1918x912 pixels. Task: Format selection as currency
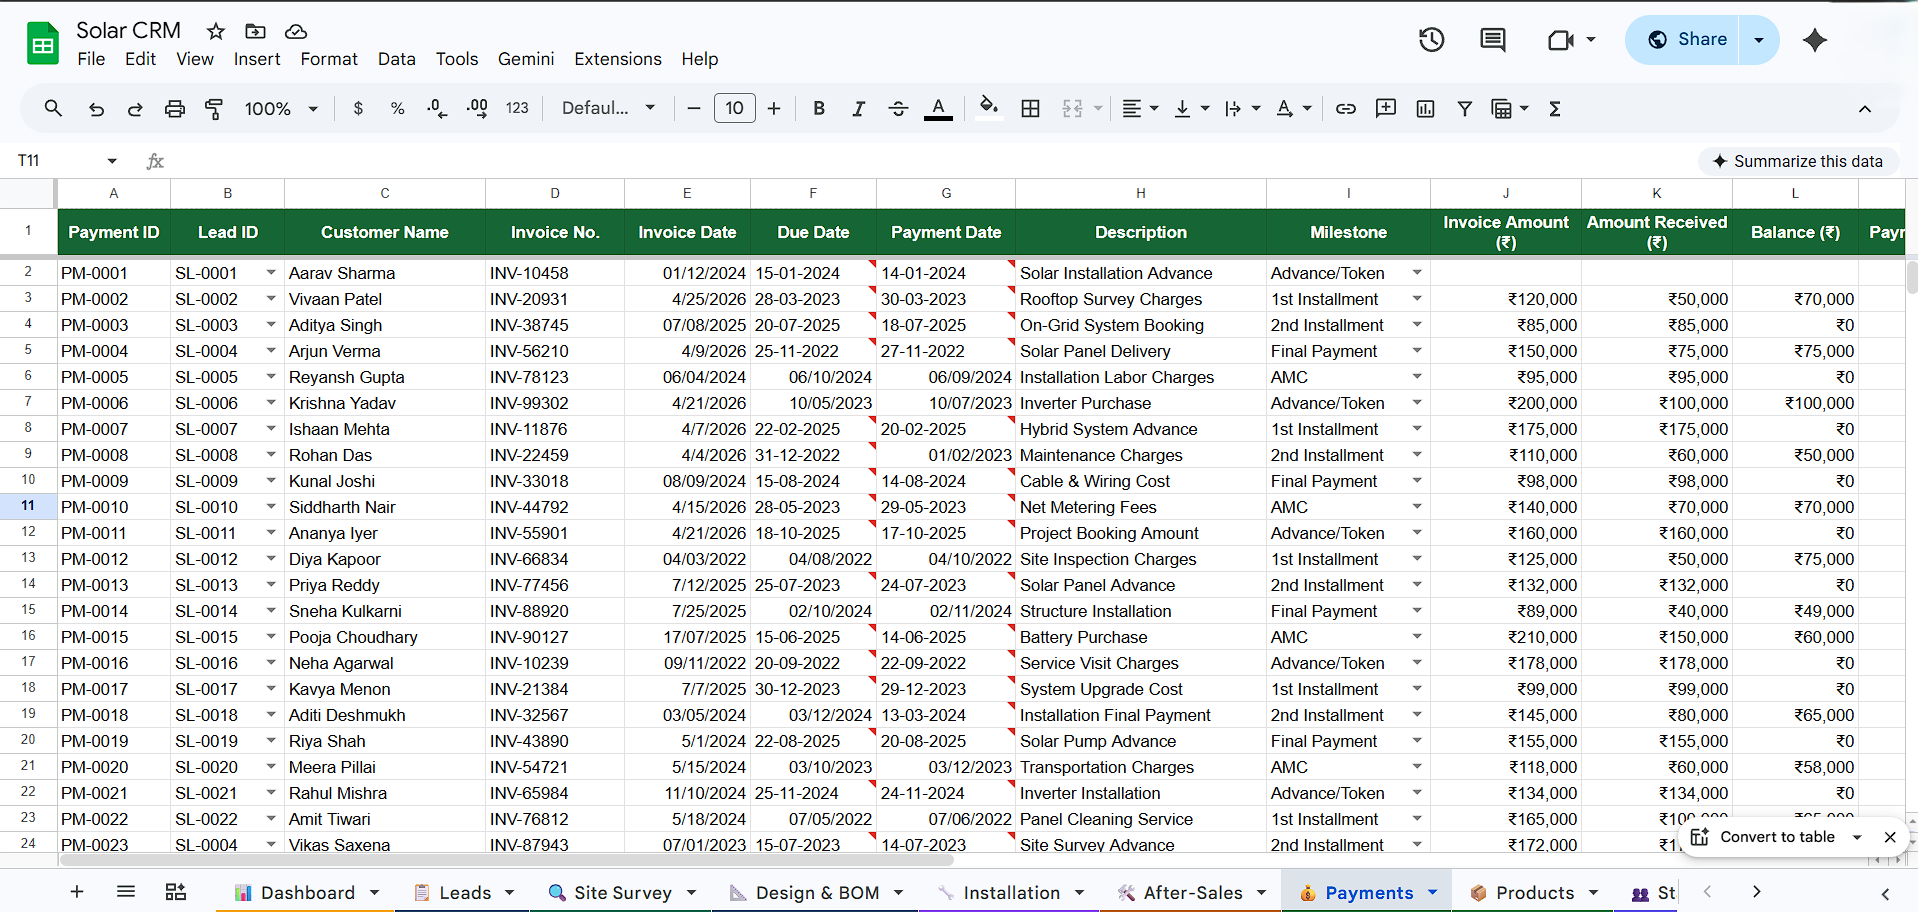358,108
